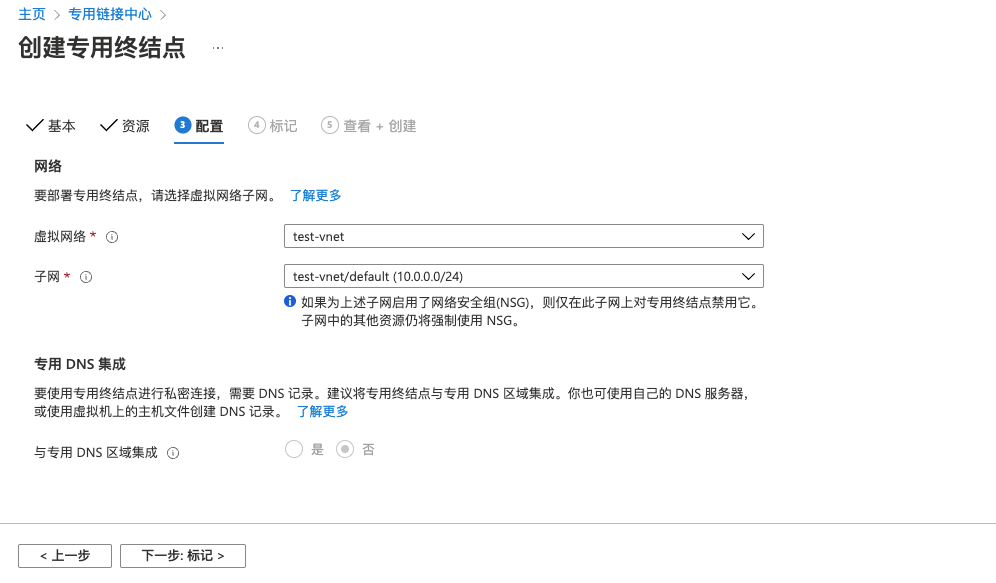Image resolution: width=996 pixels, height=583 pixels.
Task: Click the ellipsis icon beside 创建专用终结点 title
Action: tap(216, 47)
